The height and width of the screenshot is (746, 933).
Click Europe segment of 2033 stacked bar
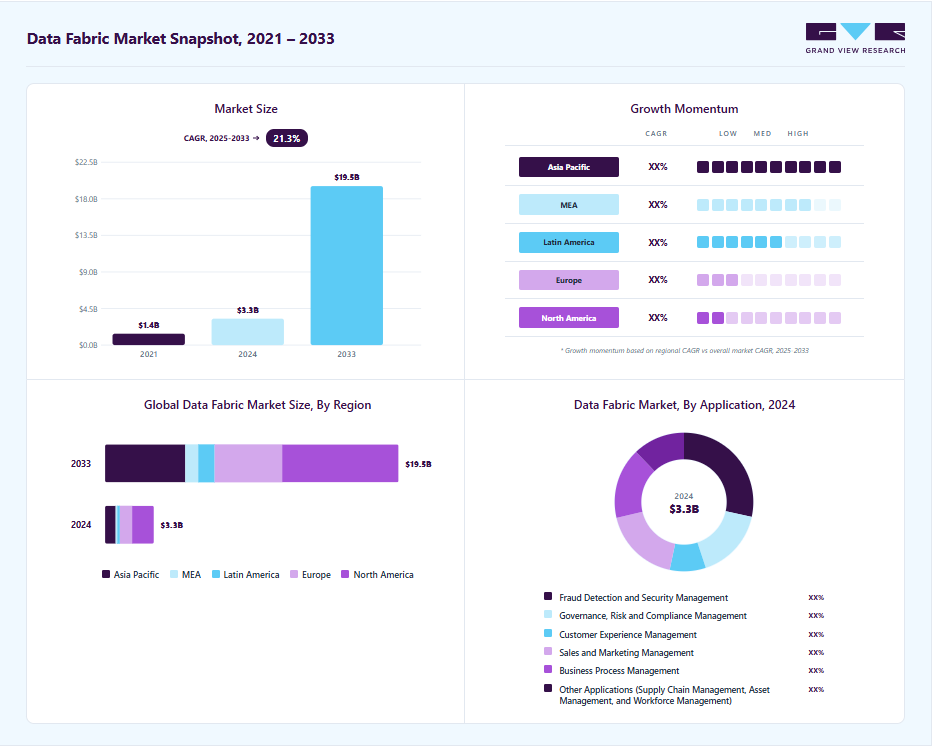point(248,463)
